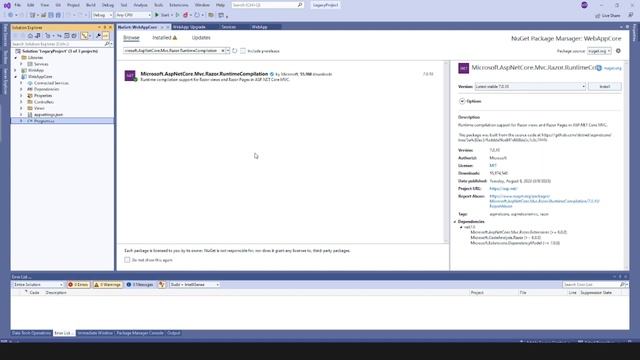Check the Do not show this again box
This screenshot has width=640, height=360.
[x=127, y=260]
